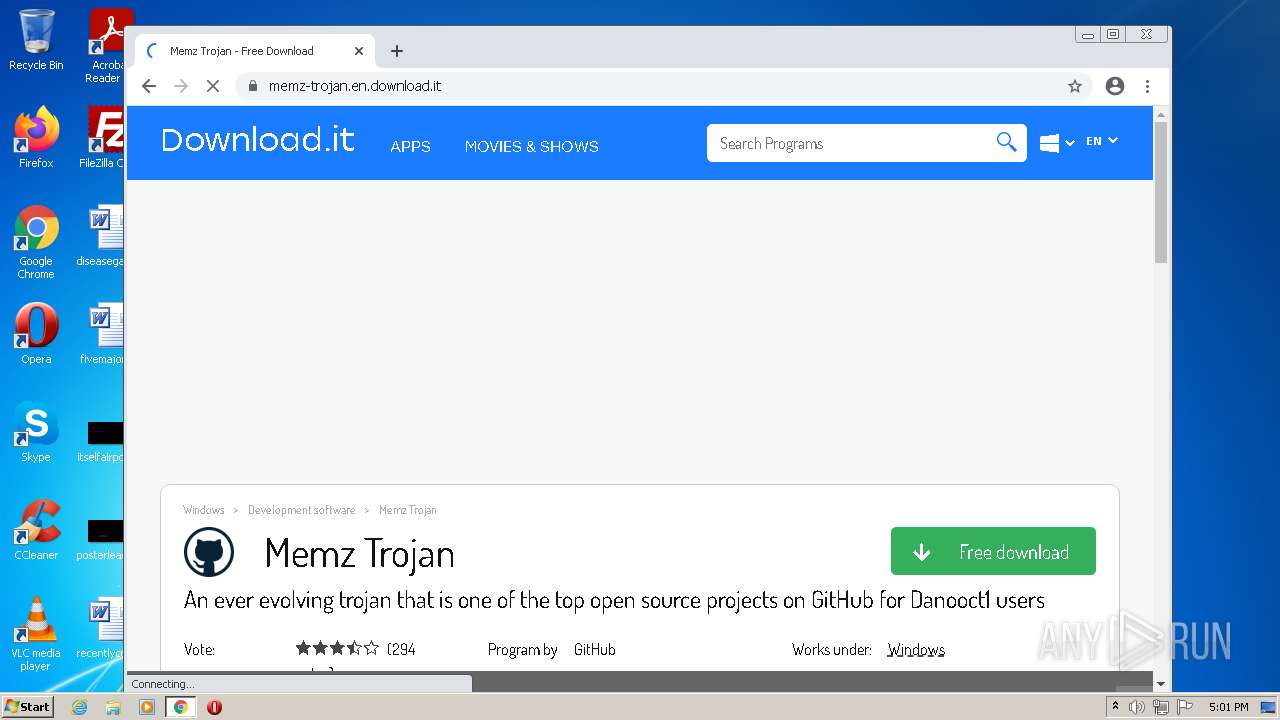
Task: Click the address bar URL
Action: coord(355,86)
